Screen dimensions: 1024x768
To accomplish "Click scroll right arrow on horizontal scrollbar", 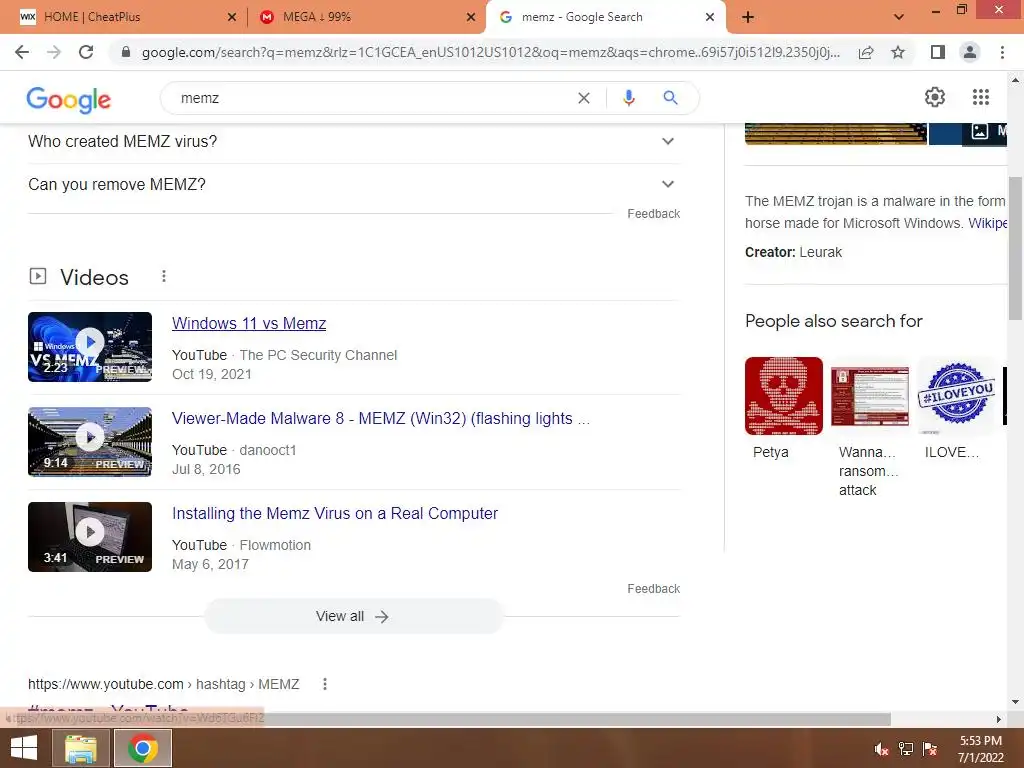I will coord(999,719).
